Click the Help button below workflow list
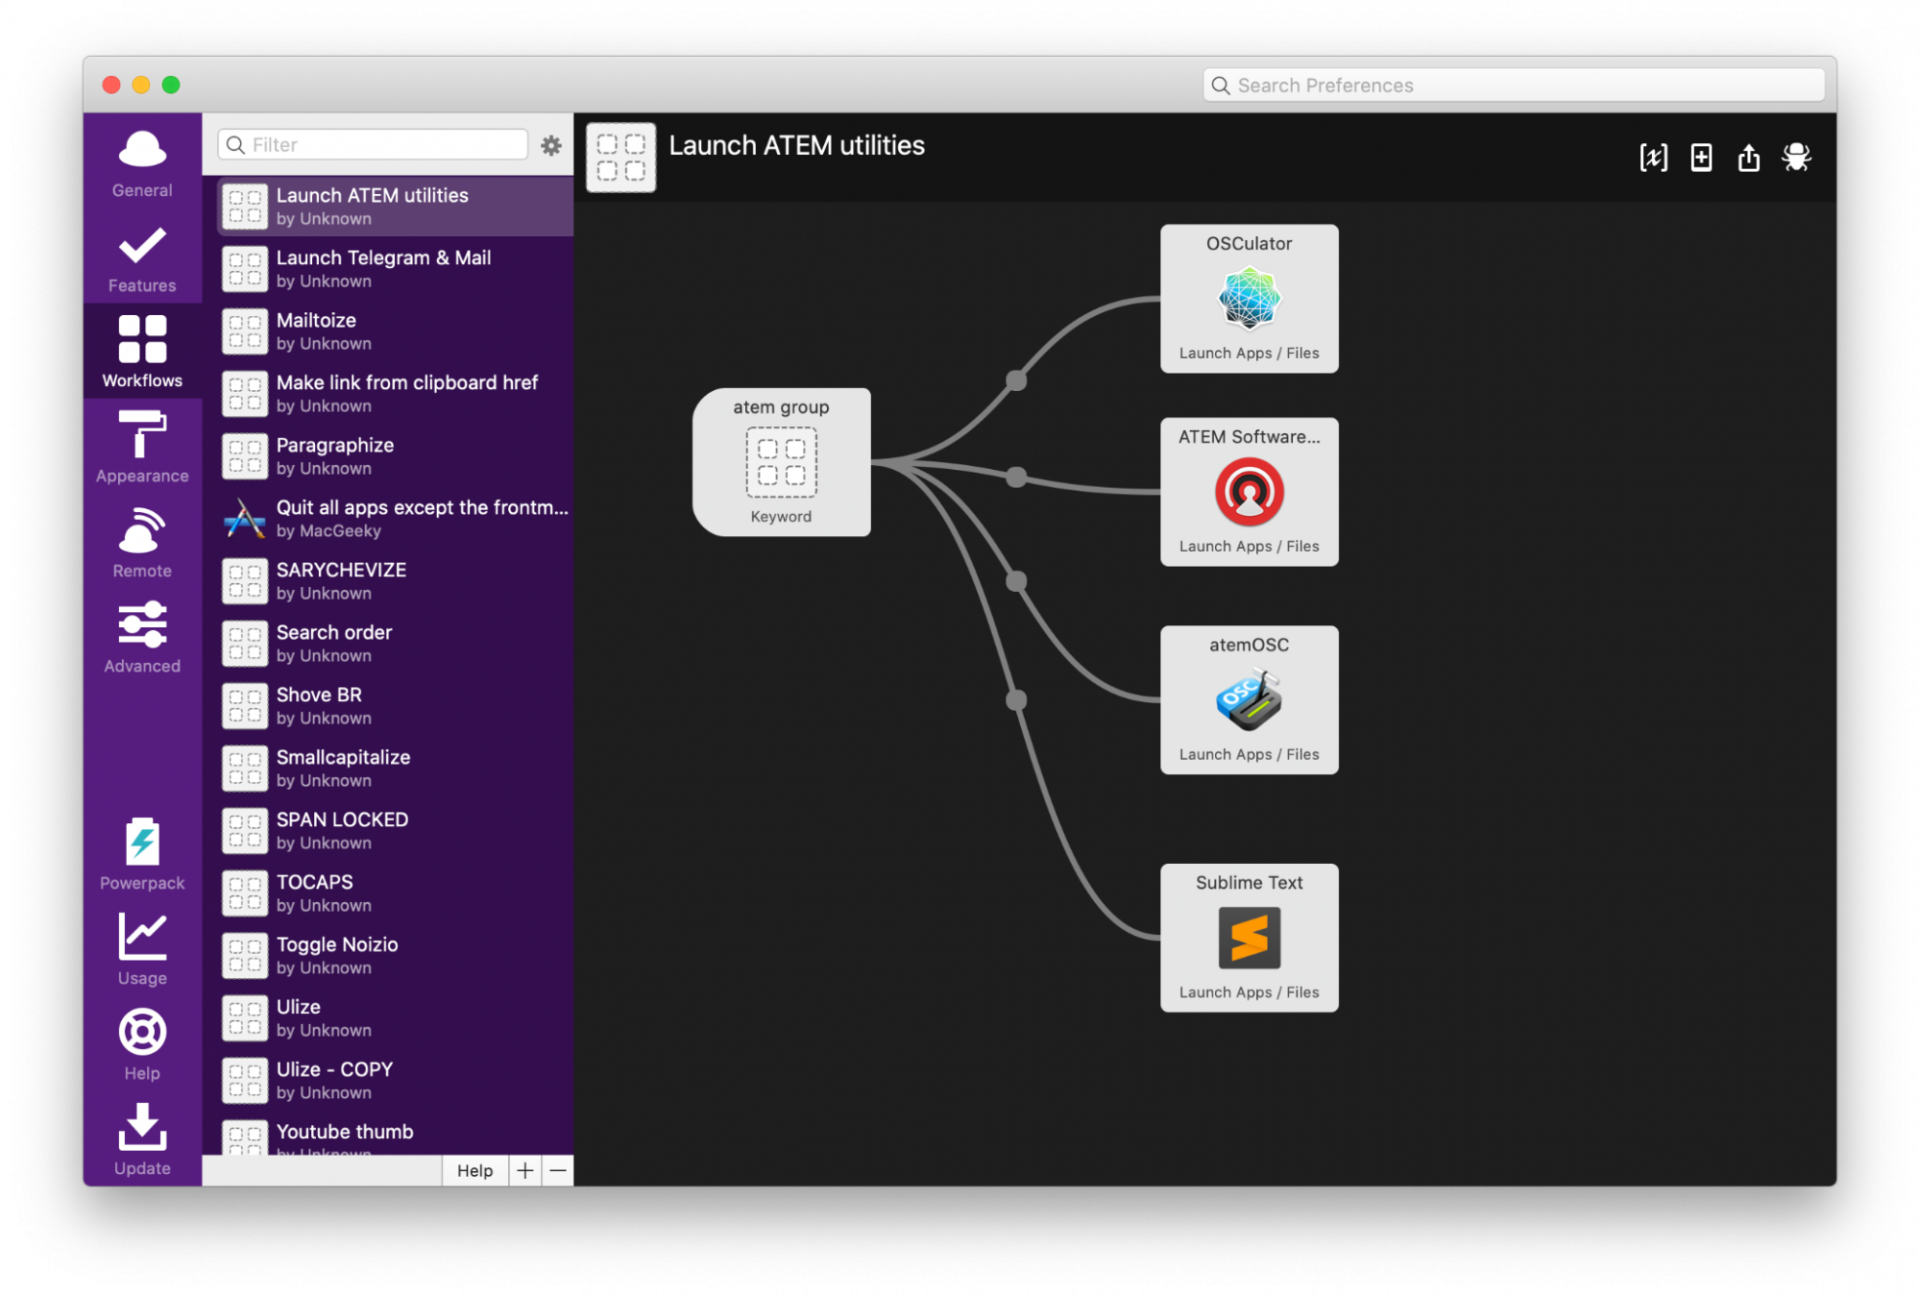The height and width of the screenshot is (1296, 1920). pos(474,1170)
